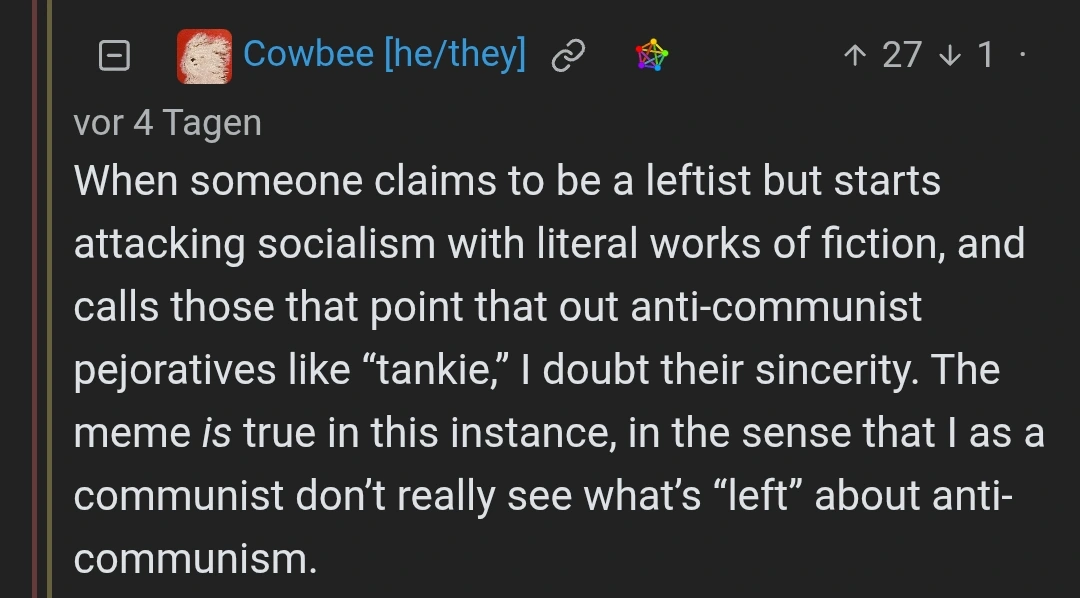
Task: Visit the Cowbee [he/they] user profile
Action: coord(384,54)
